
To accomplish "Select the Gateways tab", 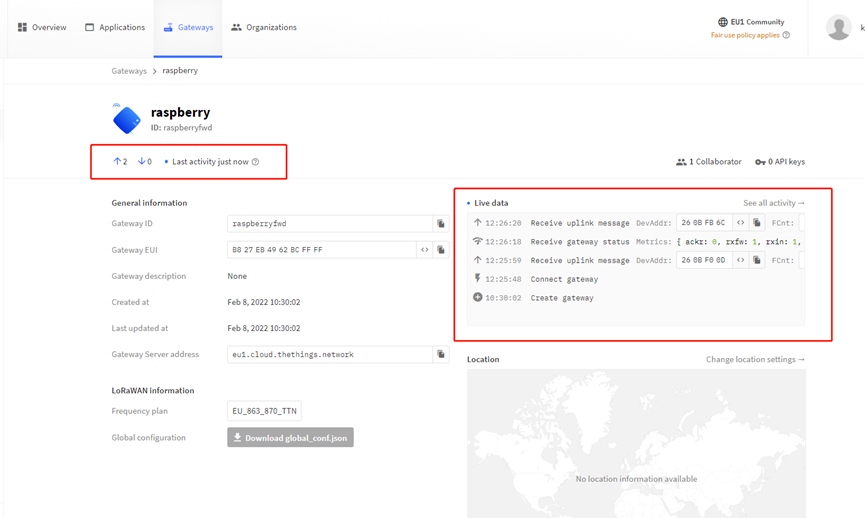I will point(188,28).
